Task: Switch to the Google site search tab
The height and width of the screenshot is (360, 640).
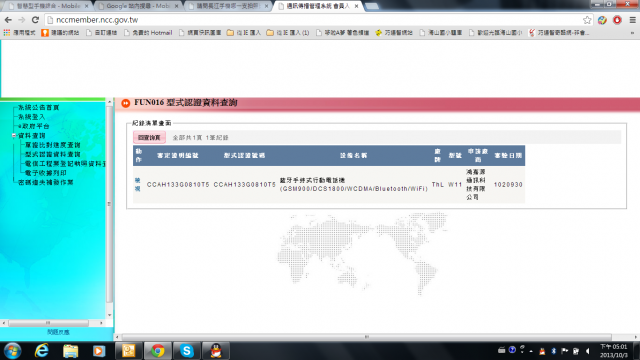Action: coord(138,6)
